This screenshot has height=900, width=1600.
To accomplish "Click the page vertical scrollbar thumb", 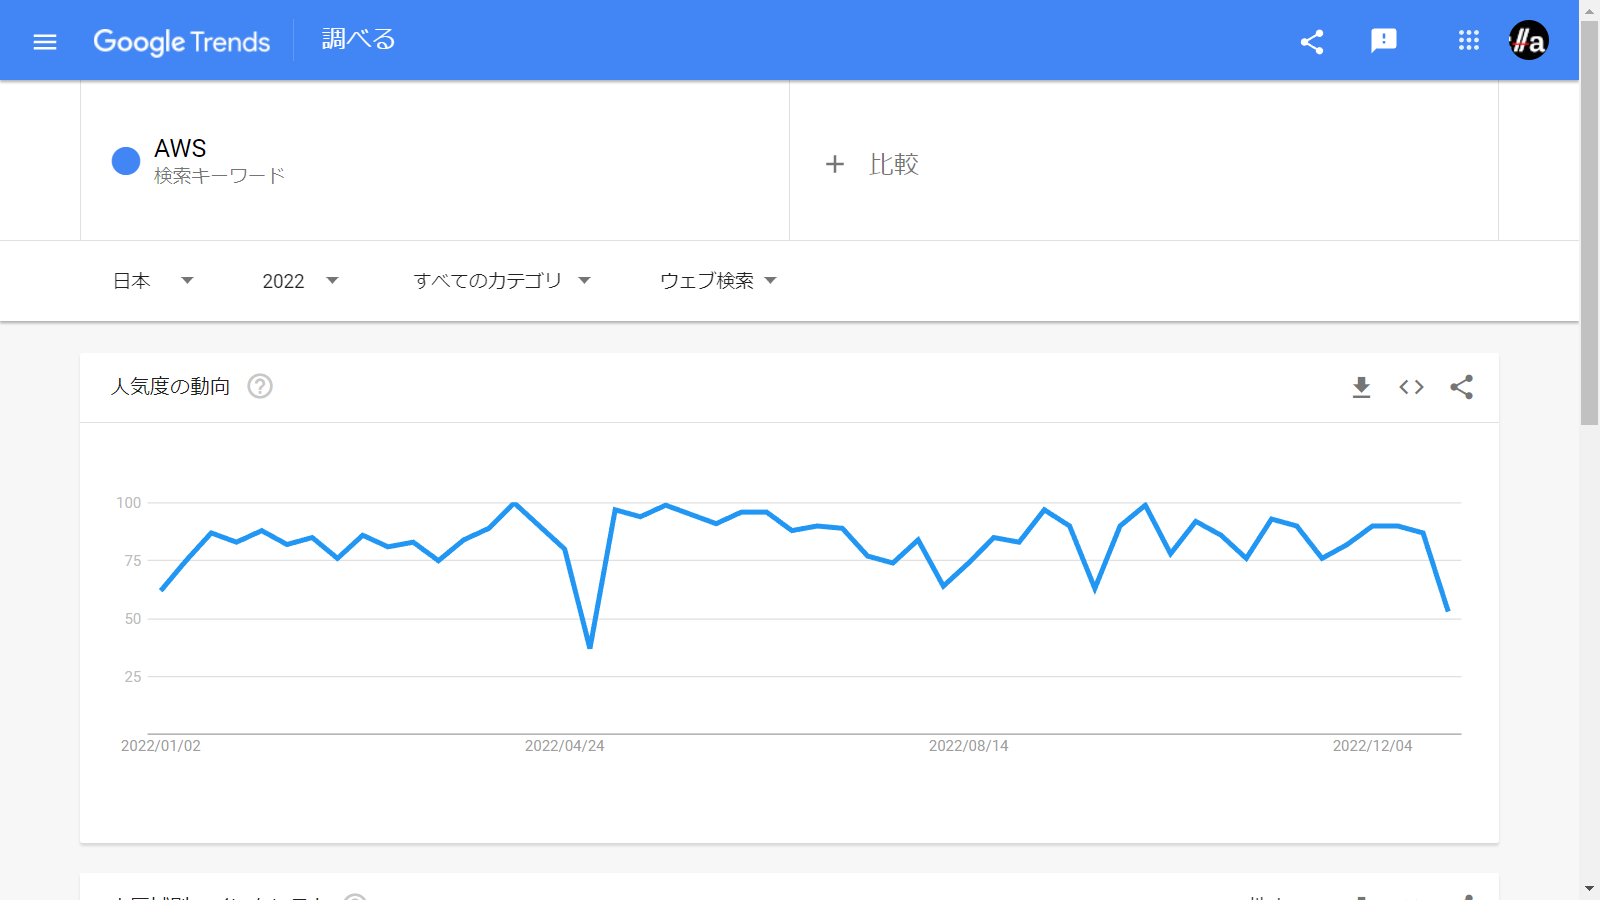I will tap(1589, 220).
